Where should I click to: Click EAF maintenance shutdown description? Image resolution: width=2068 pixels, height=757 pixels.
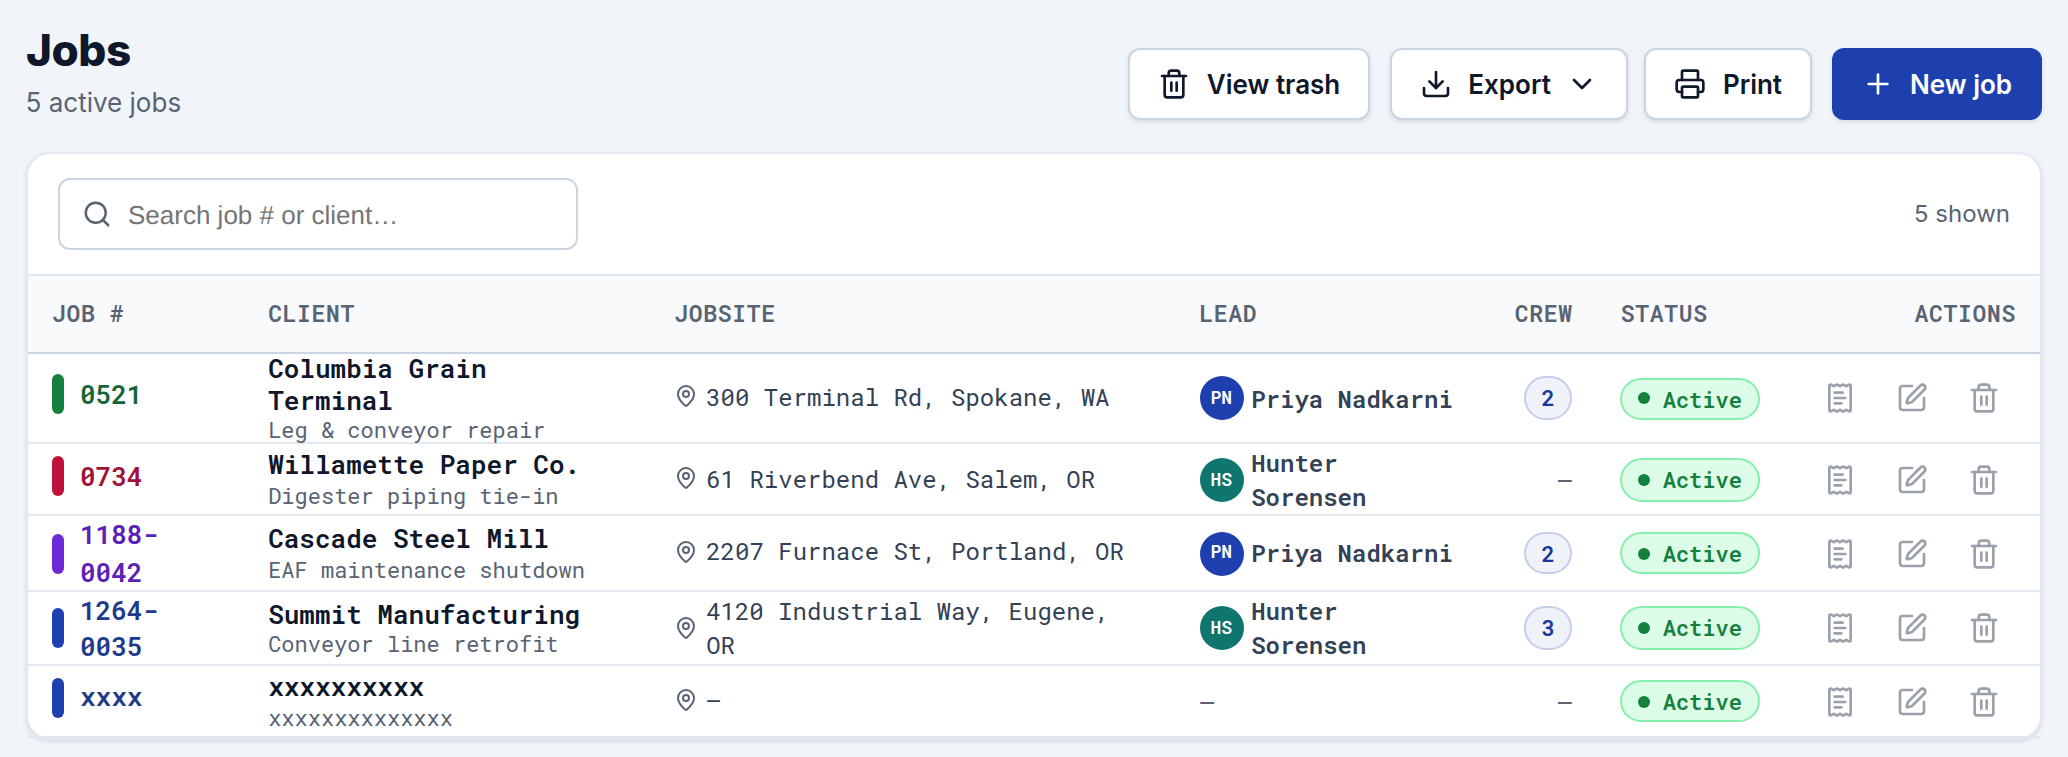(x=426, y=571)
